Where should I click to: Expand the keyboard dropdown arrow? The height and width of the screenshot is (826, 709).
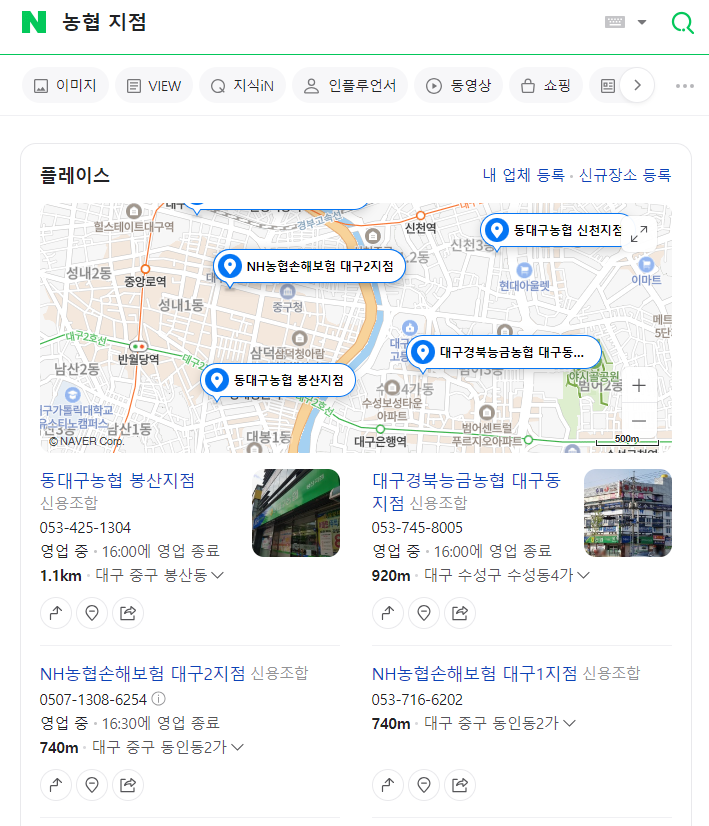tap(642, 22)
